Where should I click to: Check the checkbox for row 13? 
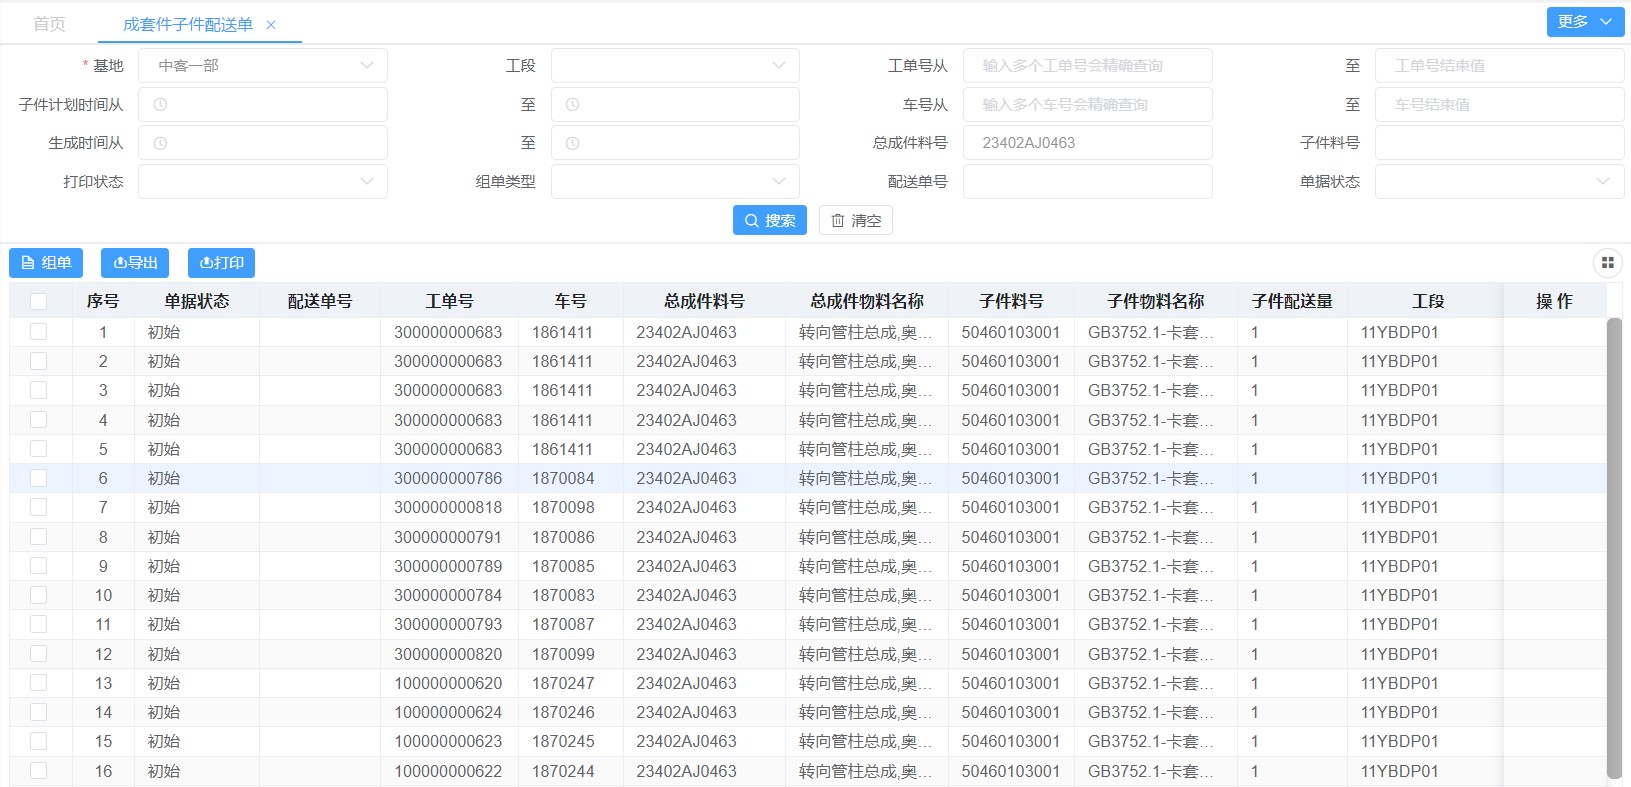(38, 683)
